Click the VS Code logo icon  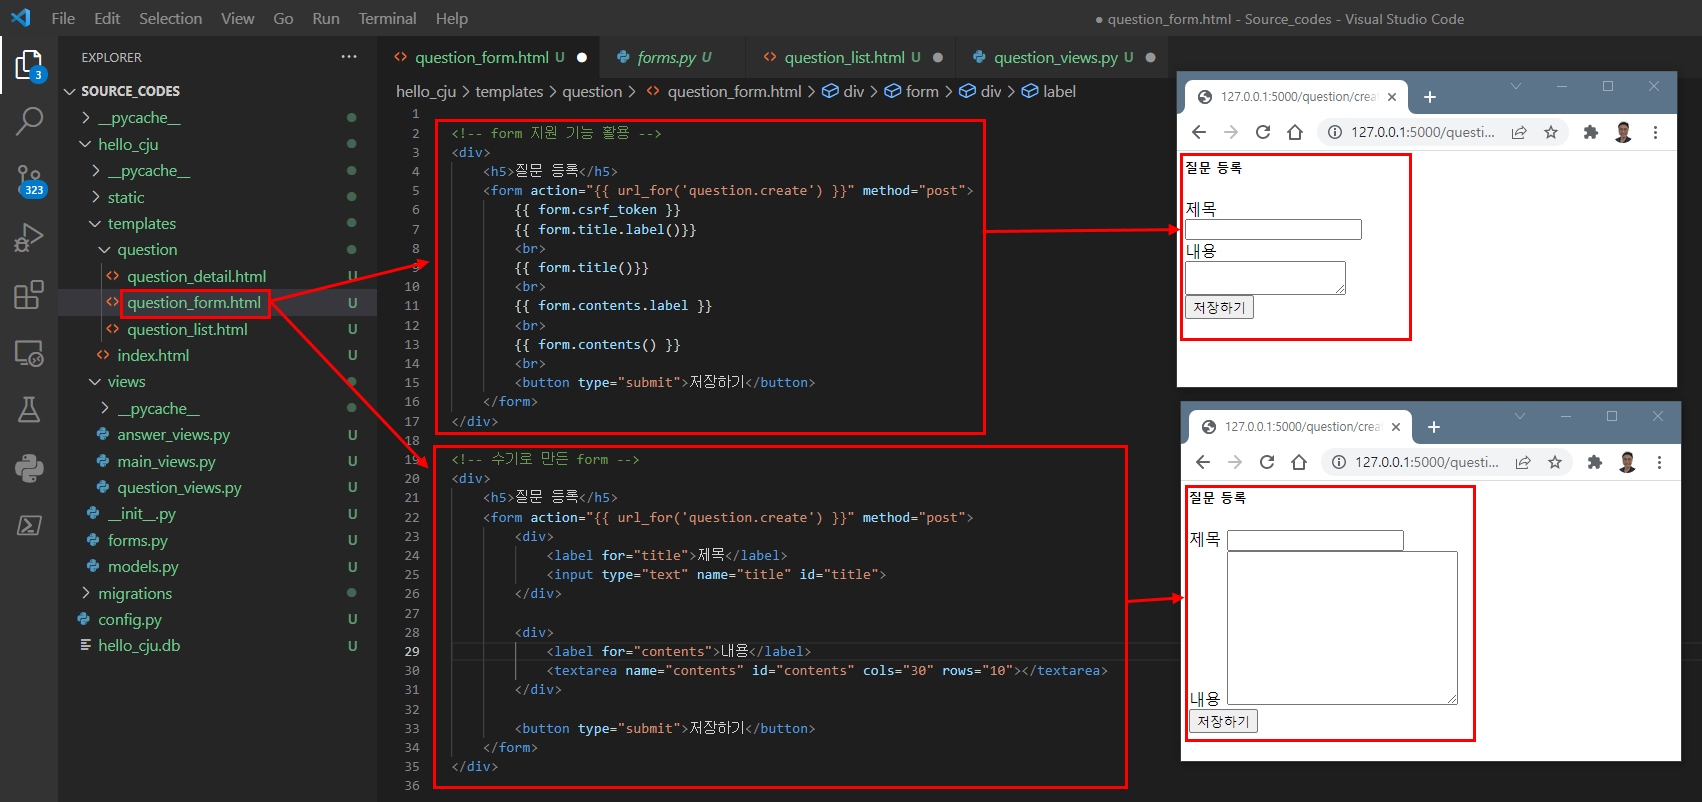click(21, 18)
